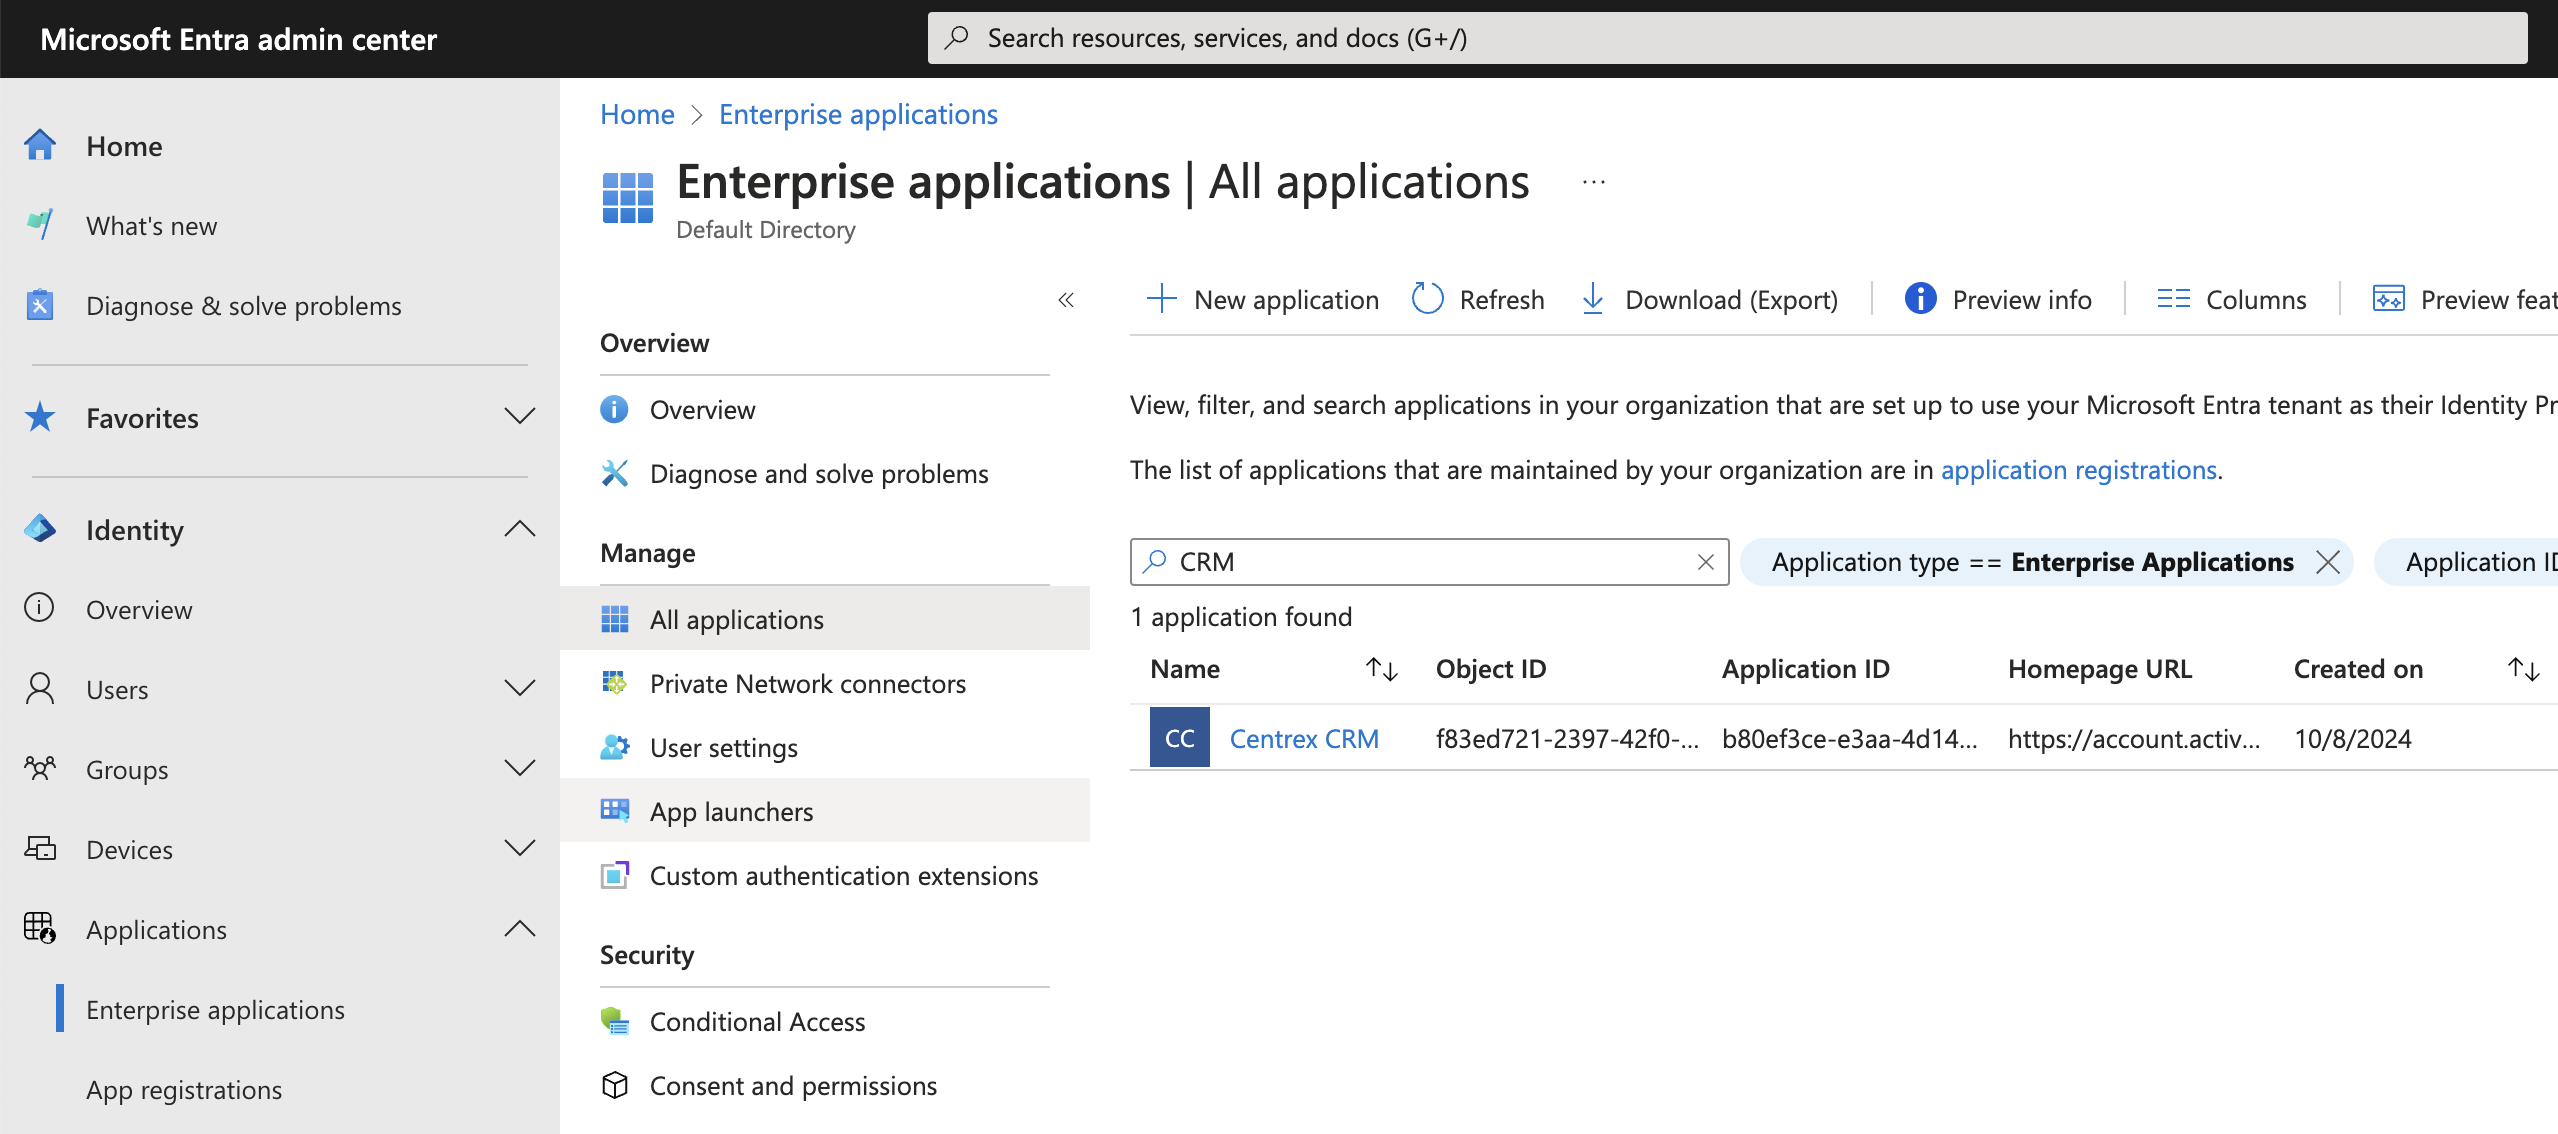Click the Application ID column header
Viewport: 2558px width, 1134px height.
1806,669
